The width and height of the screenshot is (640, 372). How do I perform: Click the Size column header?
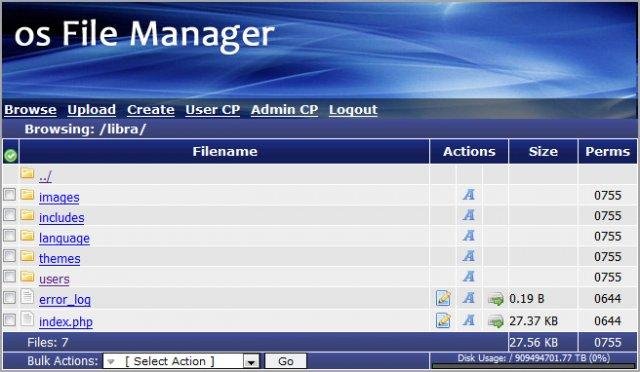point(543,151)
